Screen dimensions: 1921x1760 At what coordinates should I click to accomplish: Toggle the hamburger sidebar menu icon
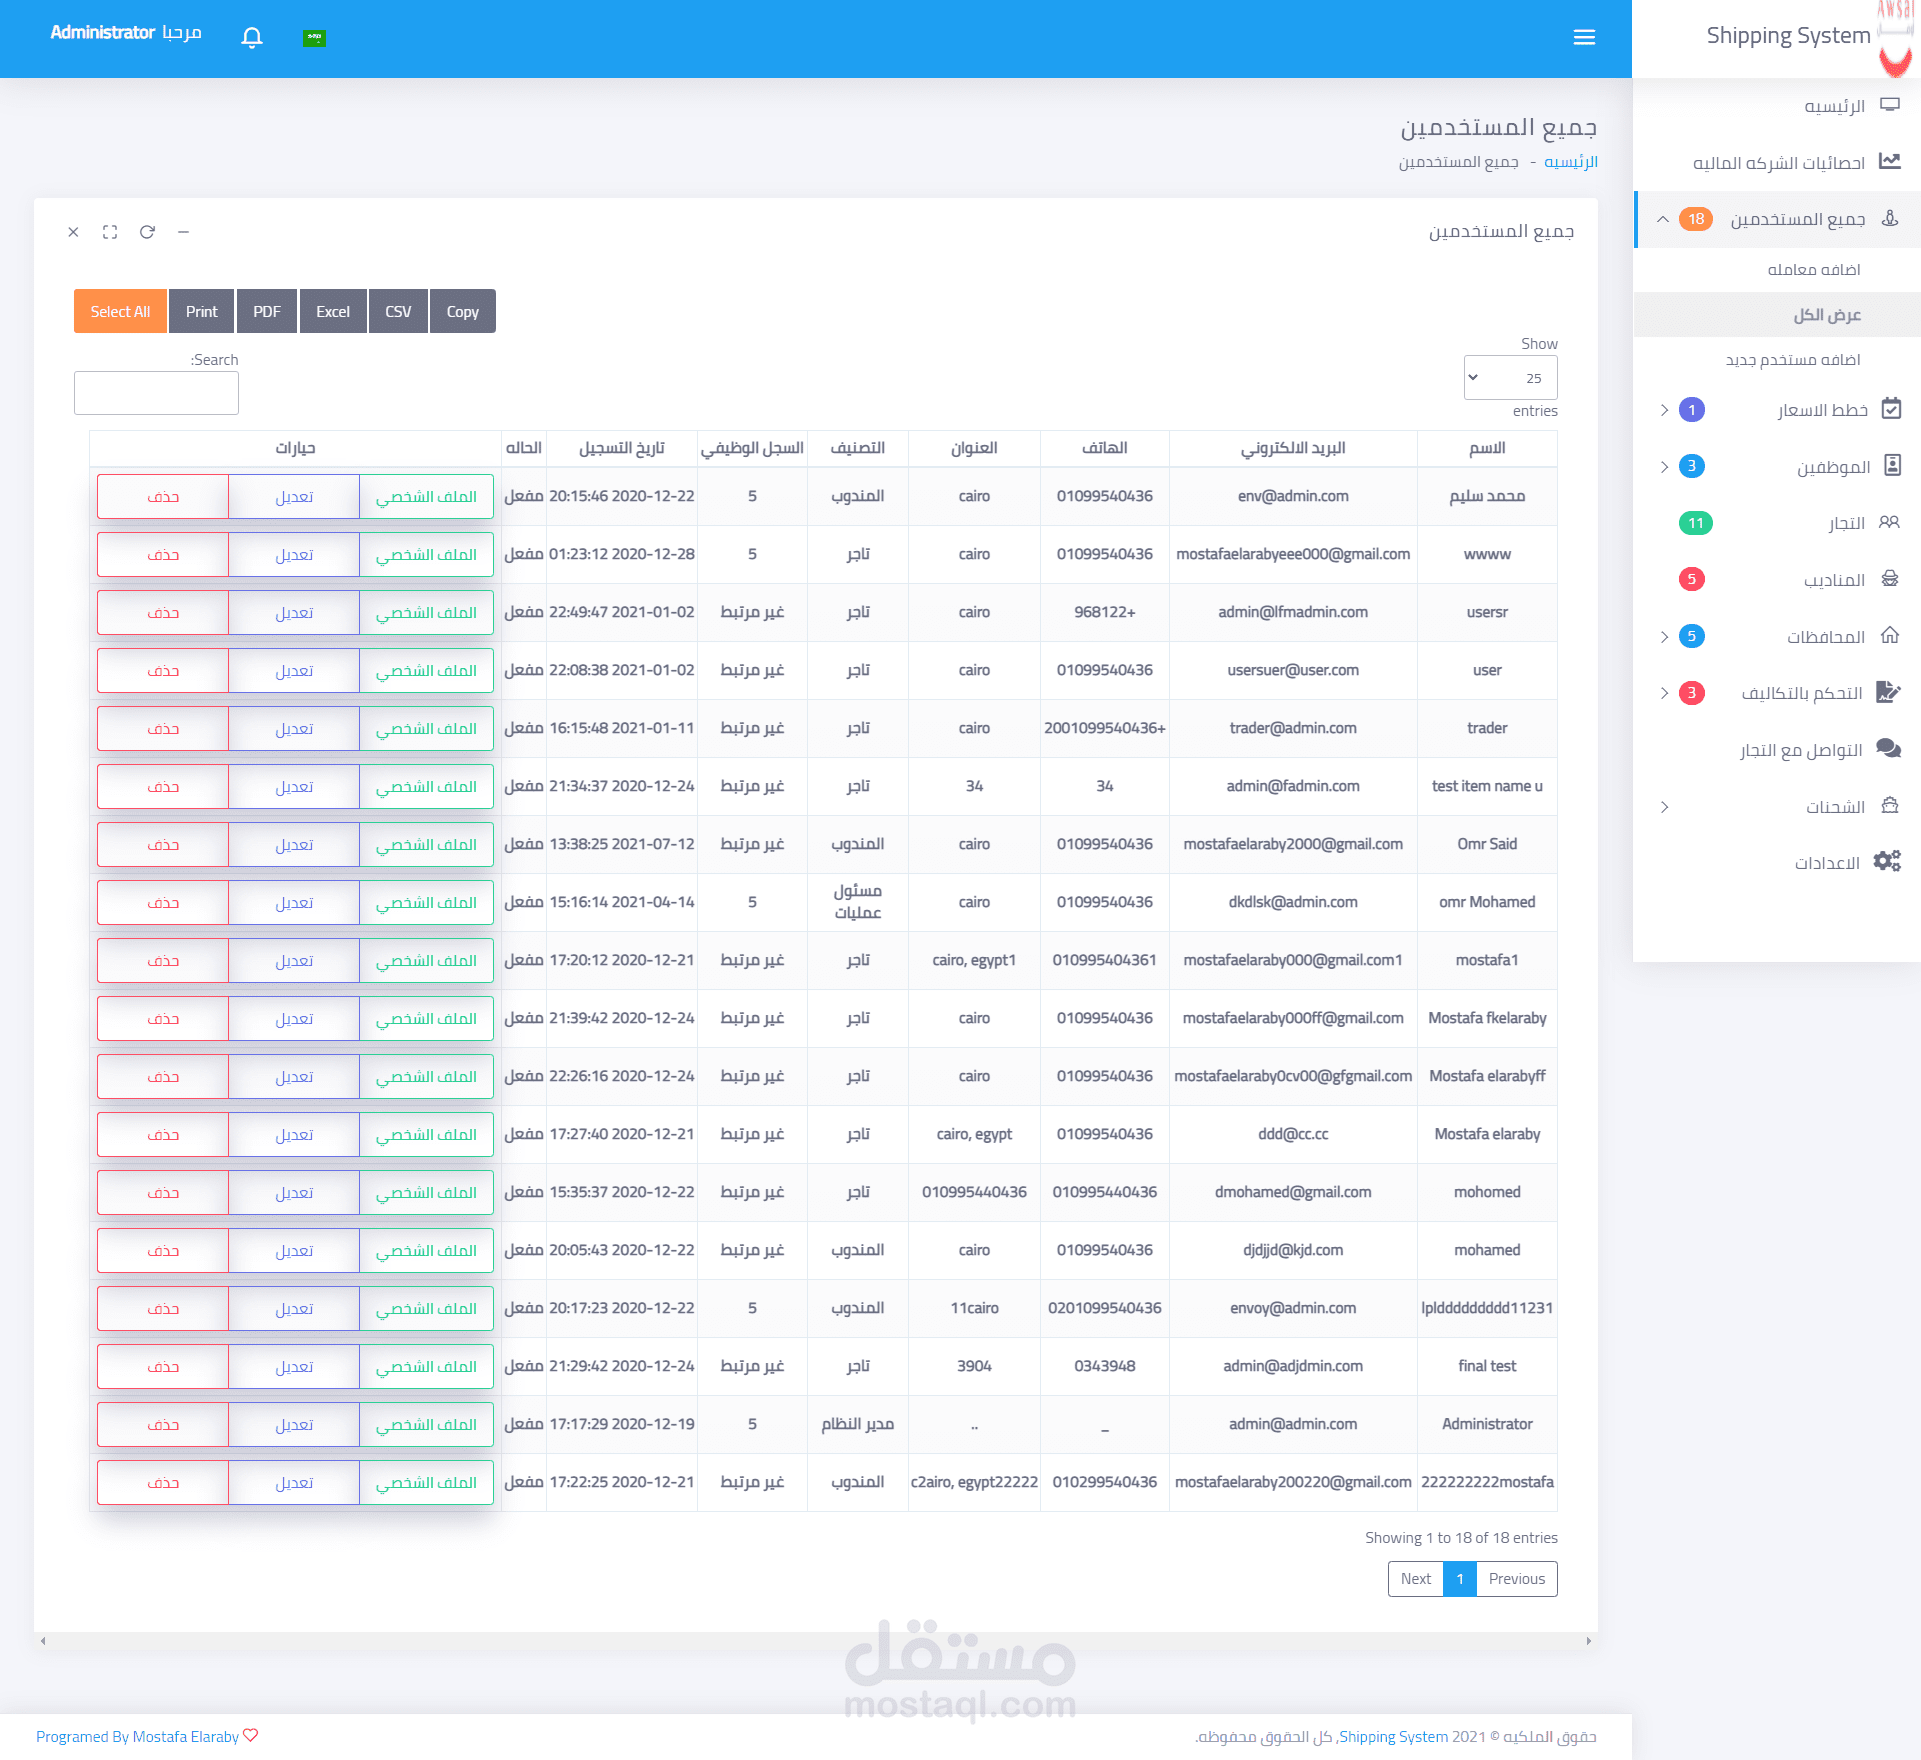point(1584,37)
